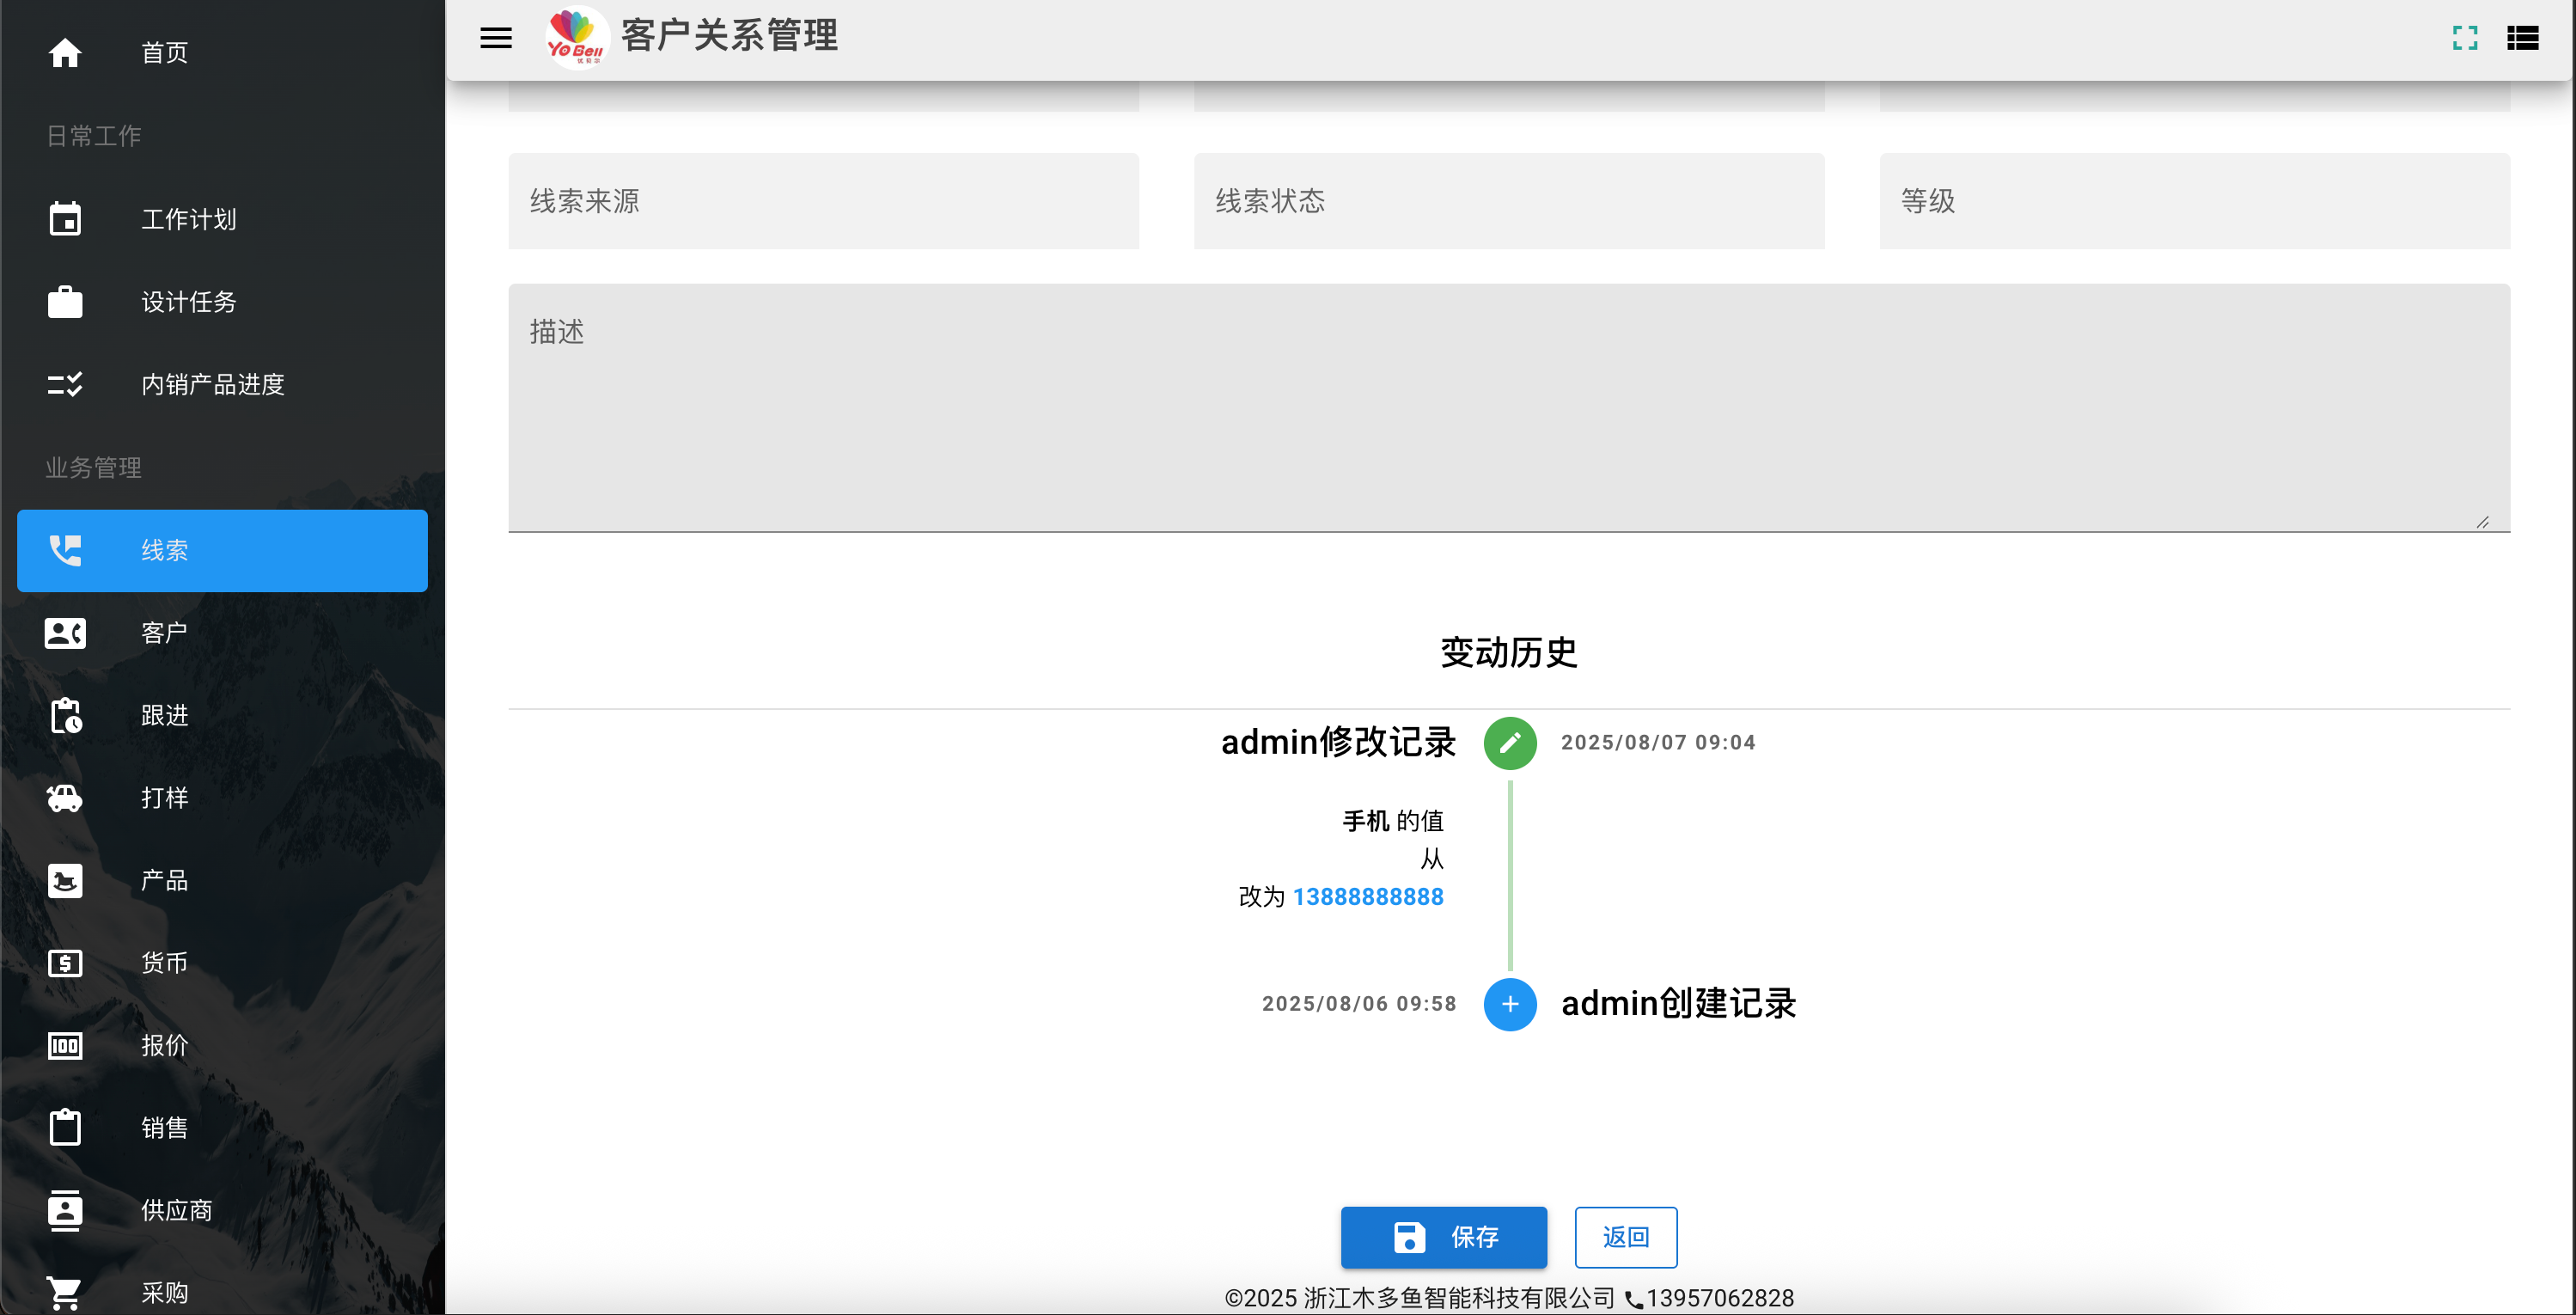
Task: Click the blue plus create-record marker
Action: pos(1510,1004)
